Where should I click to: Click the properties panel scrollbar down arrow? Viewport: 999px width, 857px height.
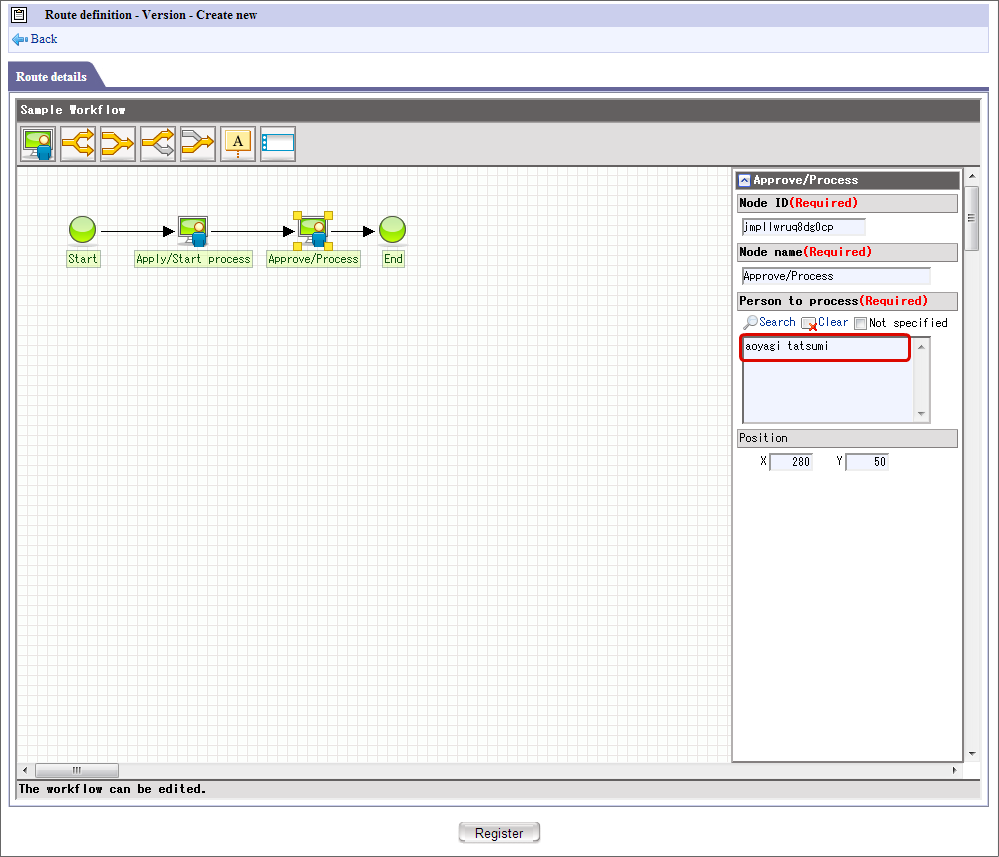(x=972, y=754)
